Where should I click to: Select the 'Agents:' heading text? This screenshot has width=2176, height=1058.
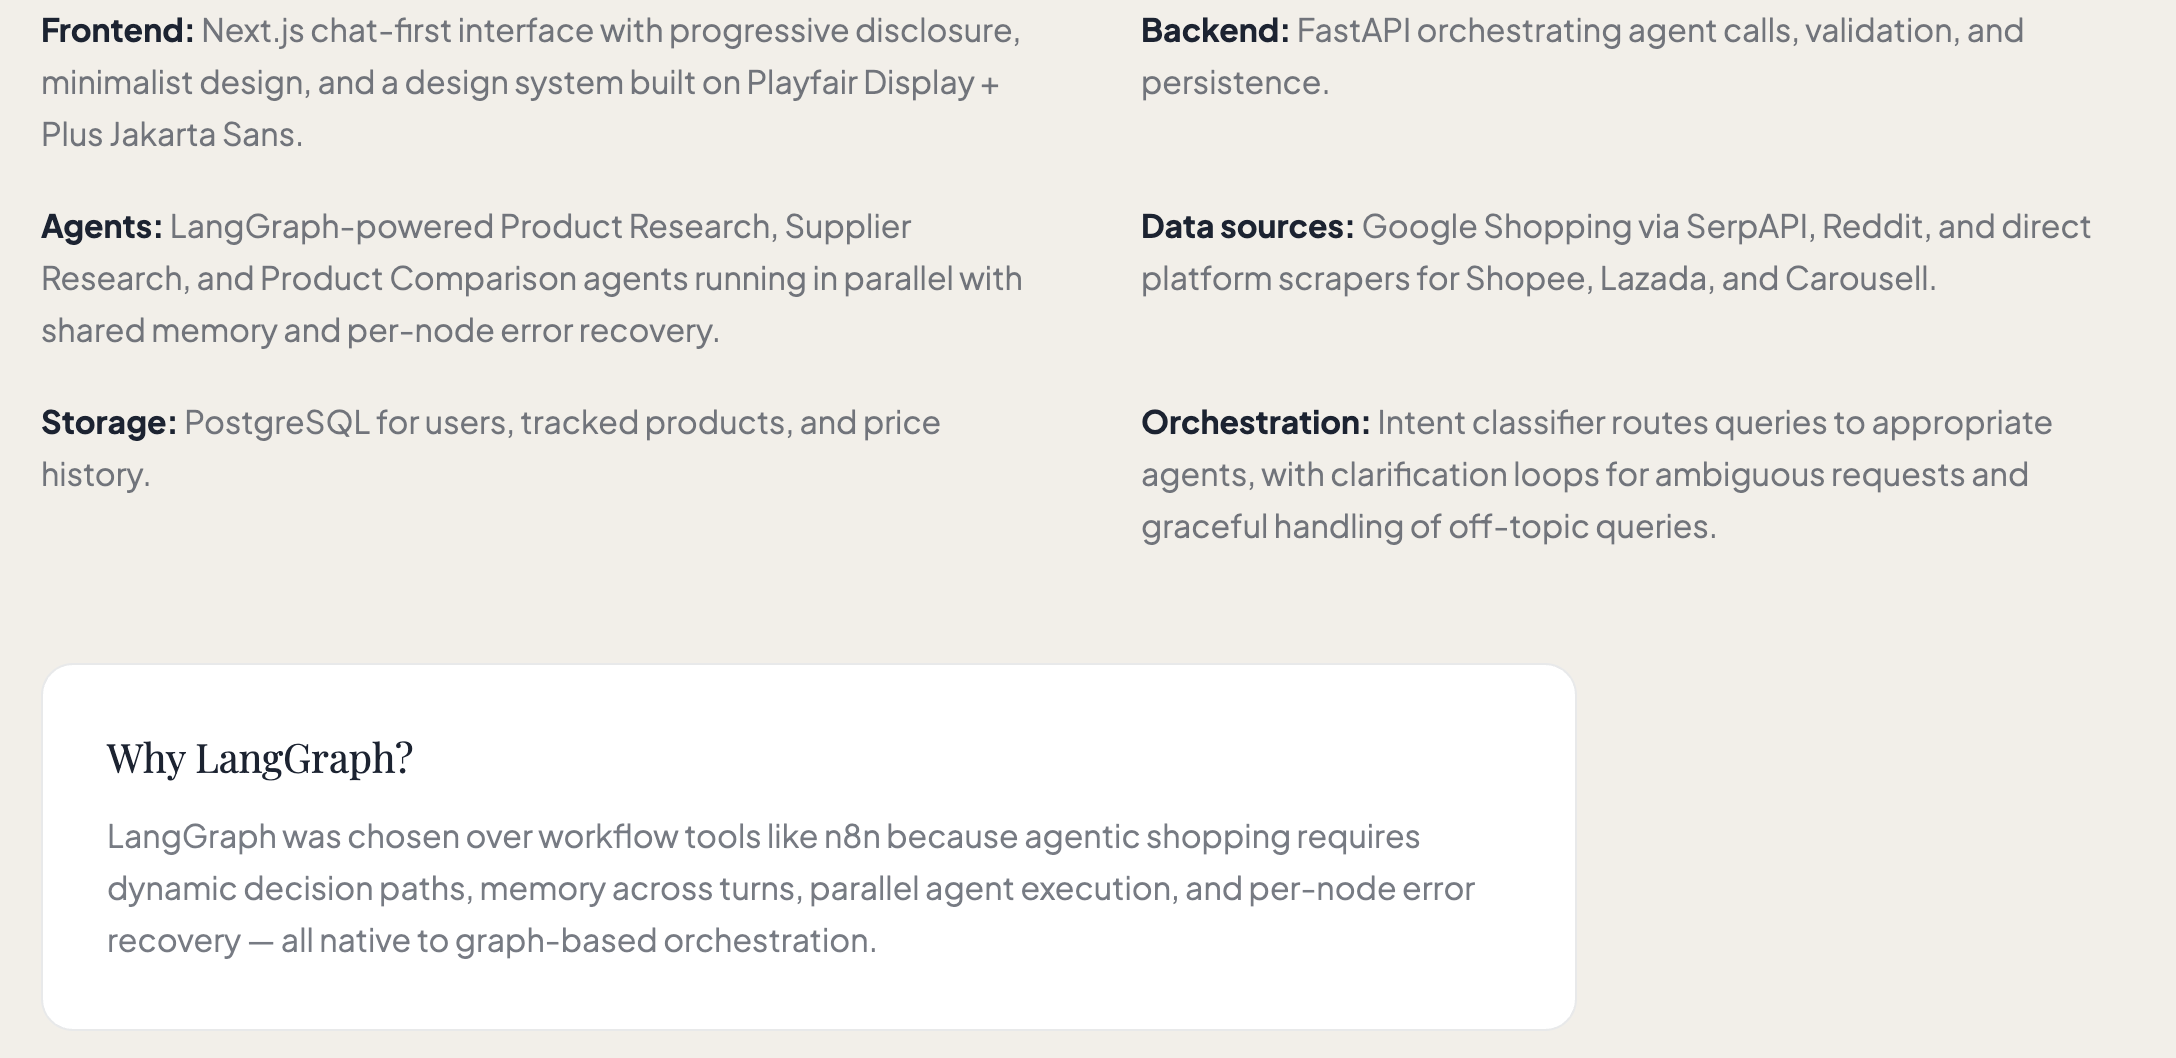coord(101,227)
